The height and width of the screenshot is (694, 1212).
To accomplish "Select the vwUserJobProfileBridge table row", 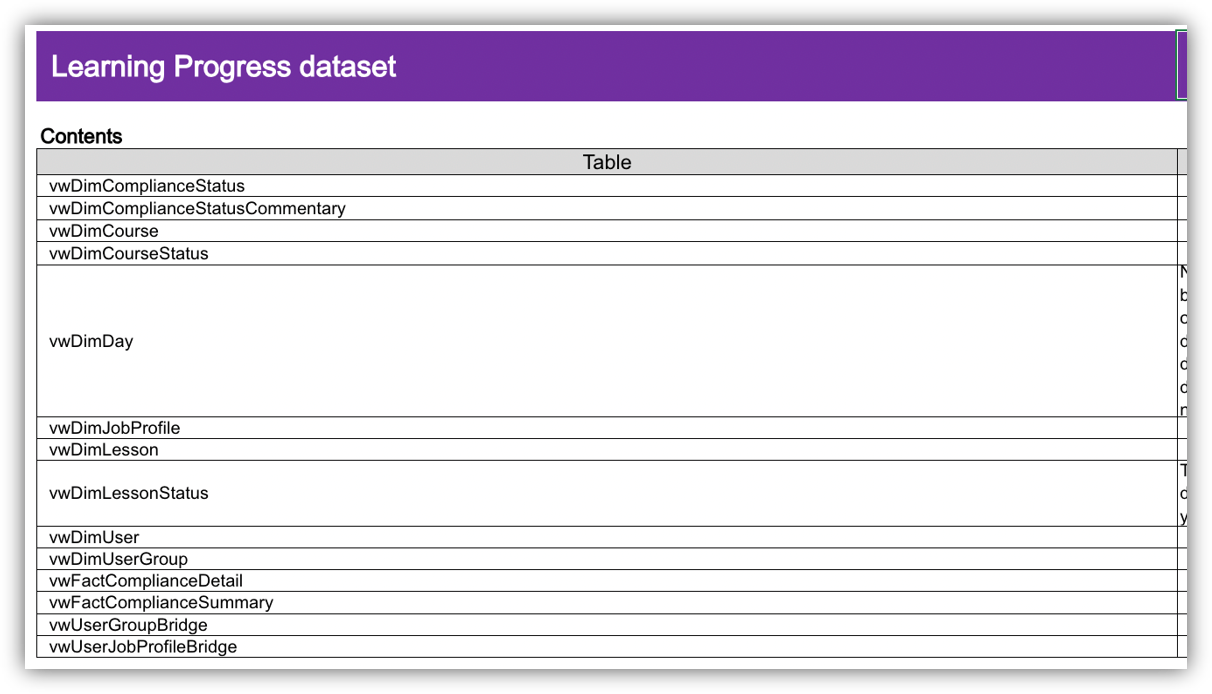I will pos(142,646).
